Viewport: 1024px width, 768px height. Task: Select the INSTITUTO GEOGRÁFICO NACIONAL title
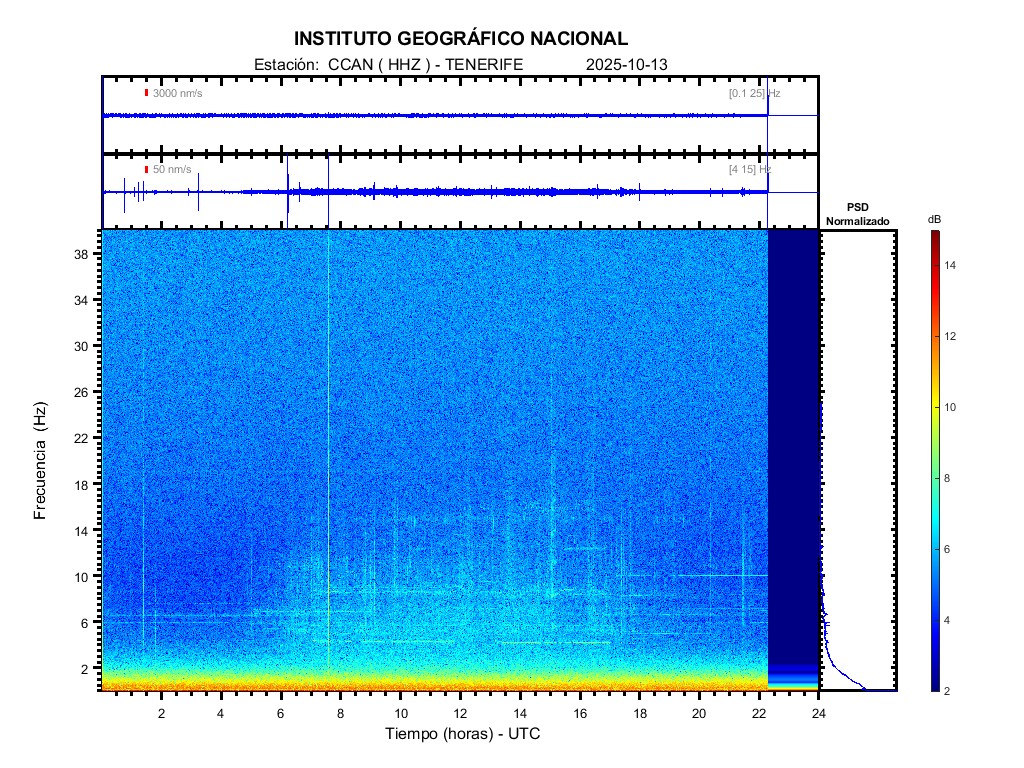(x=461, y=39)
